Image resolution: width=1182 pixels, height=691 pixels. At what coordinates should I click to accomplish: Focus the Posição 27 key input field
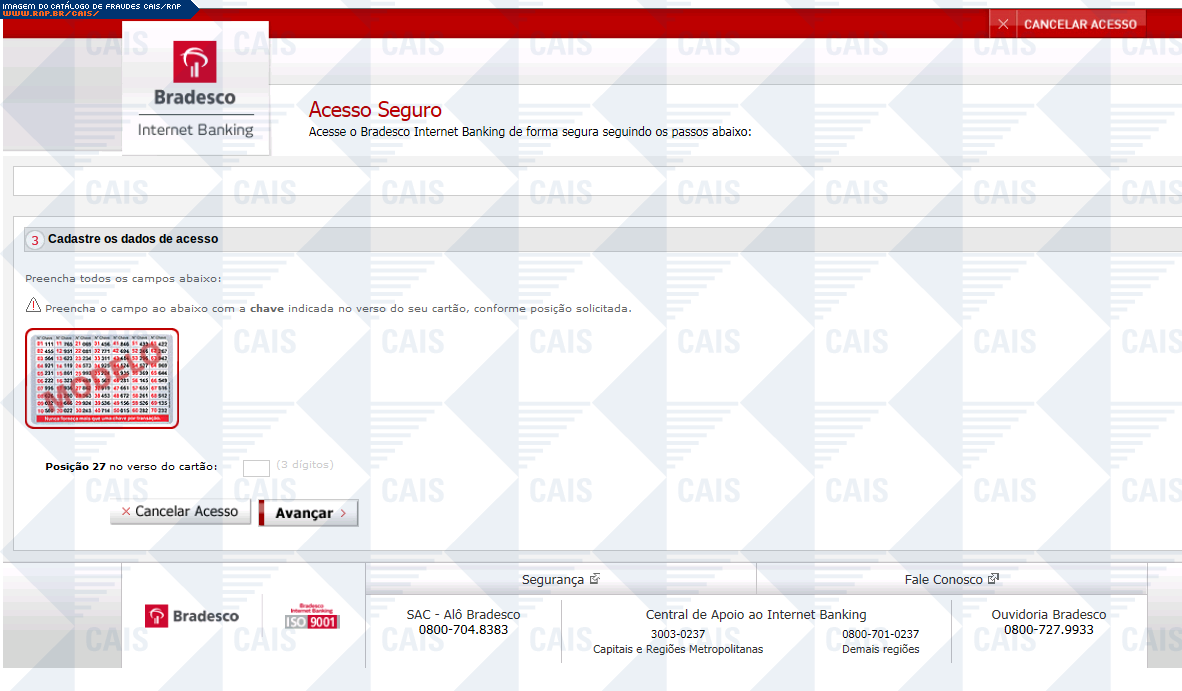(257, 467)
